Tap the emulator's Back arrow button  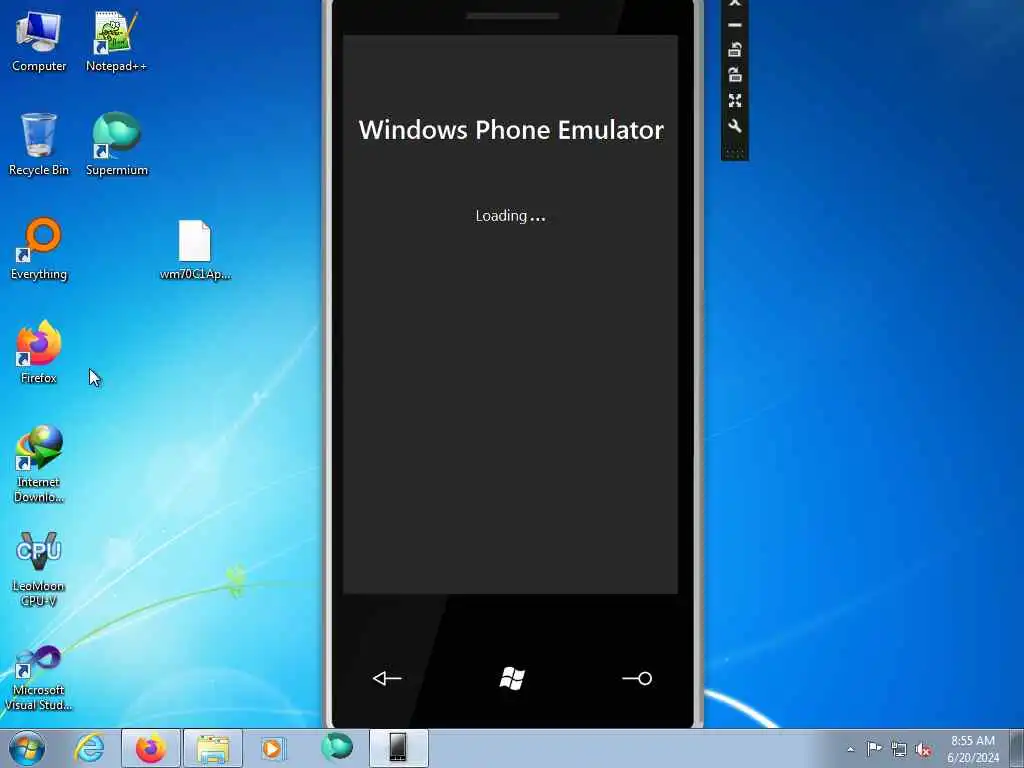tap(387, 679)
